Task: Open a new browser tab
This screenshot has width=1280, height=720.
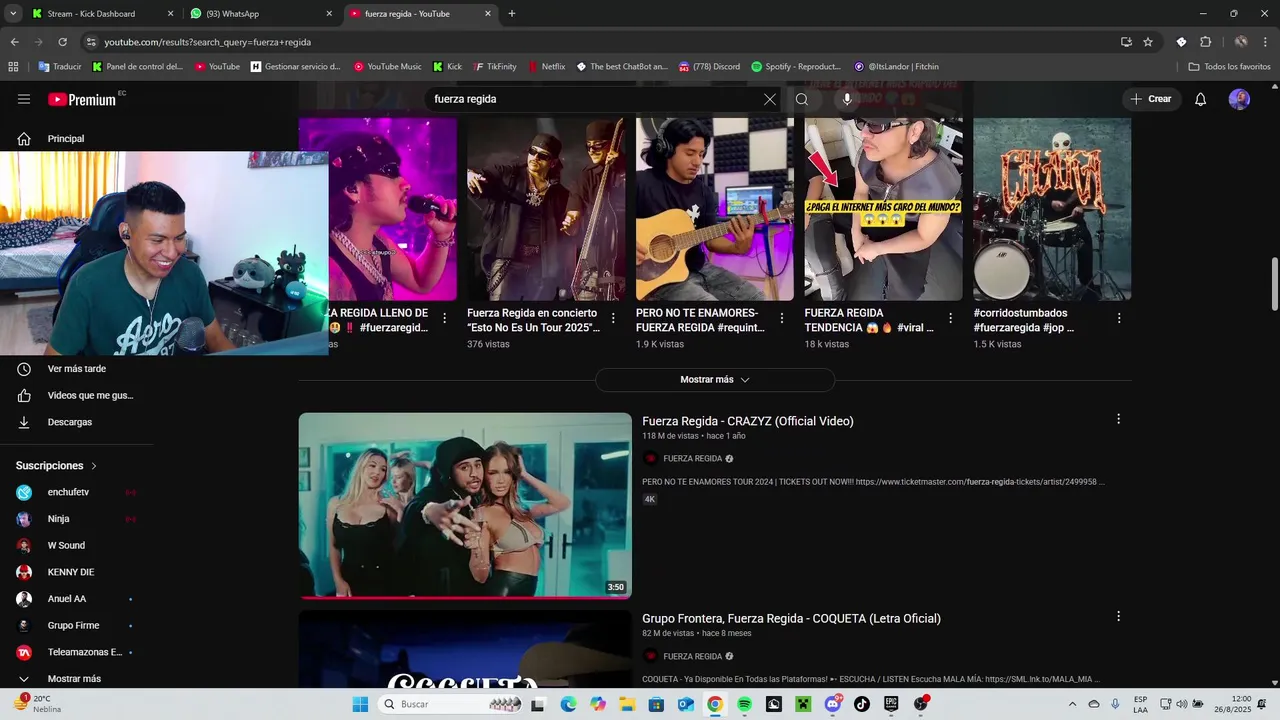Action: (512, 14)
